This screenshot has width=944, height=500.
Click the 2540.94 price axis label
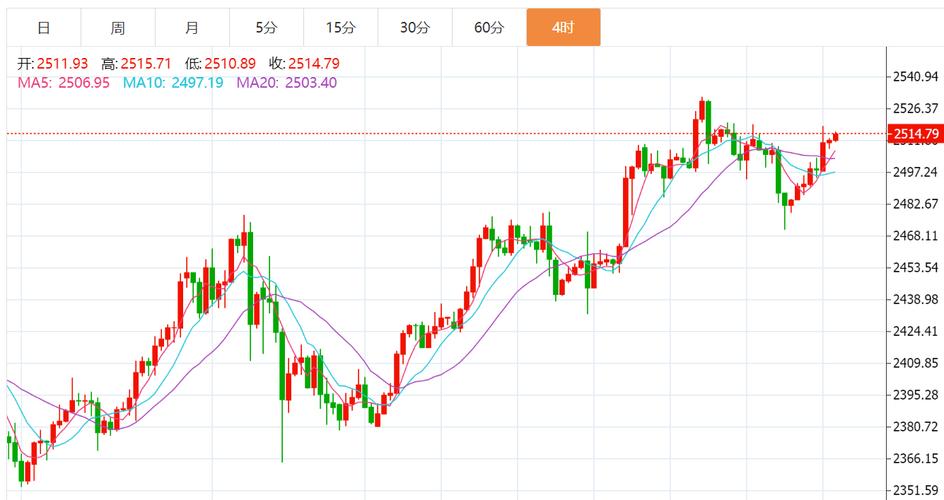pos(915,77)
